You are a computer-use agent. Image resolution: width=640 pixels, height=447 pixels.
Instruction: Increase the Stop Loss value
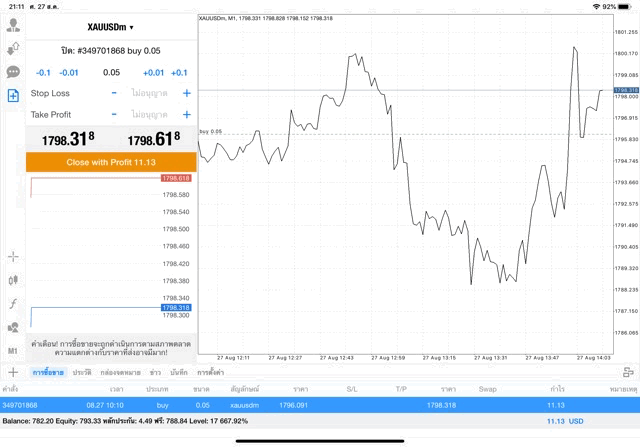click(186, 93)
